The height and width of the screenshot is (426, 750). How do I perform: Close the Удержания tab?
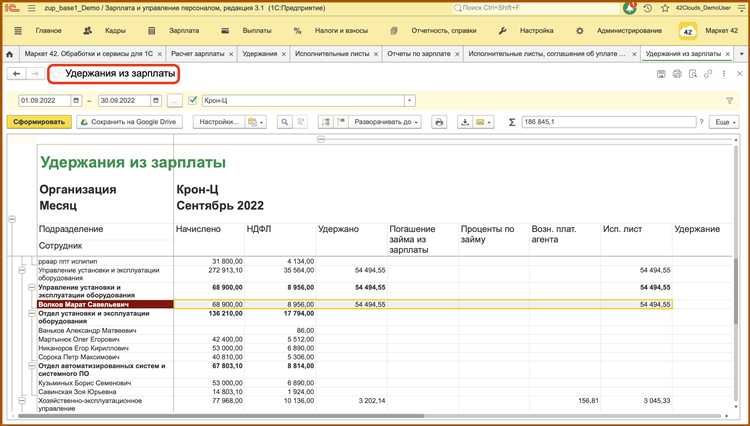(x=284, y=55)
